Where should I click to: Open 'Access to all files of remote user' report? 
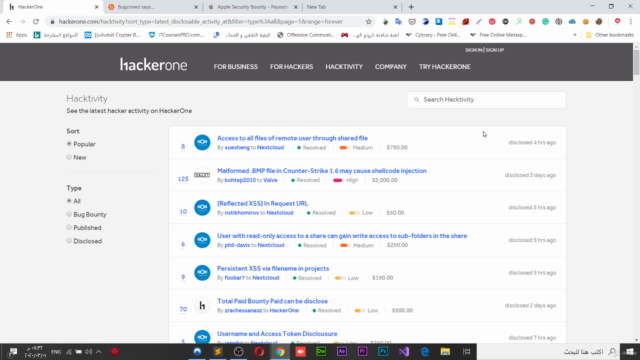pyautogui.click(x=292, y=138)
